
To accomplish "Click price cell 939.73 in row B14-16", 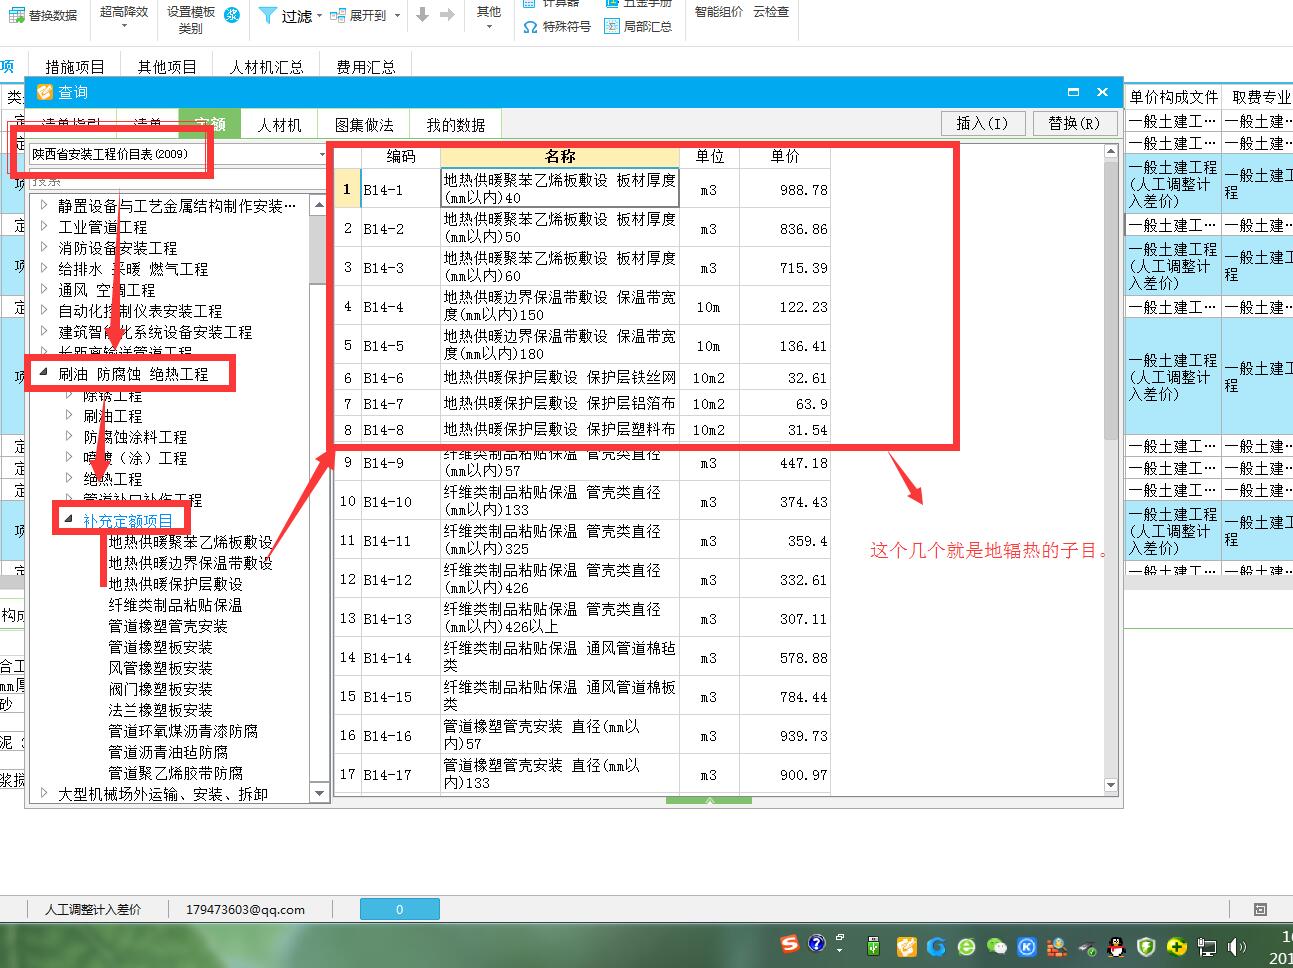I will 785,735.
